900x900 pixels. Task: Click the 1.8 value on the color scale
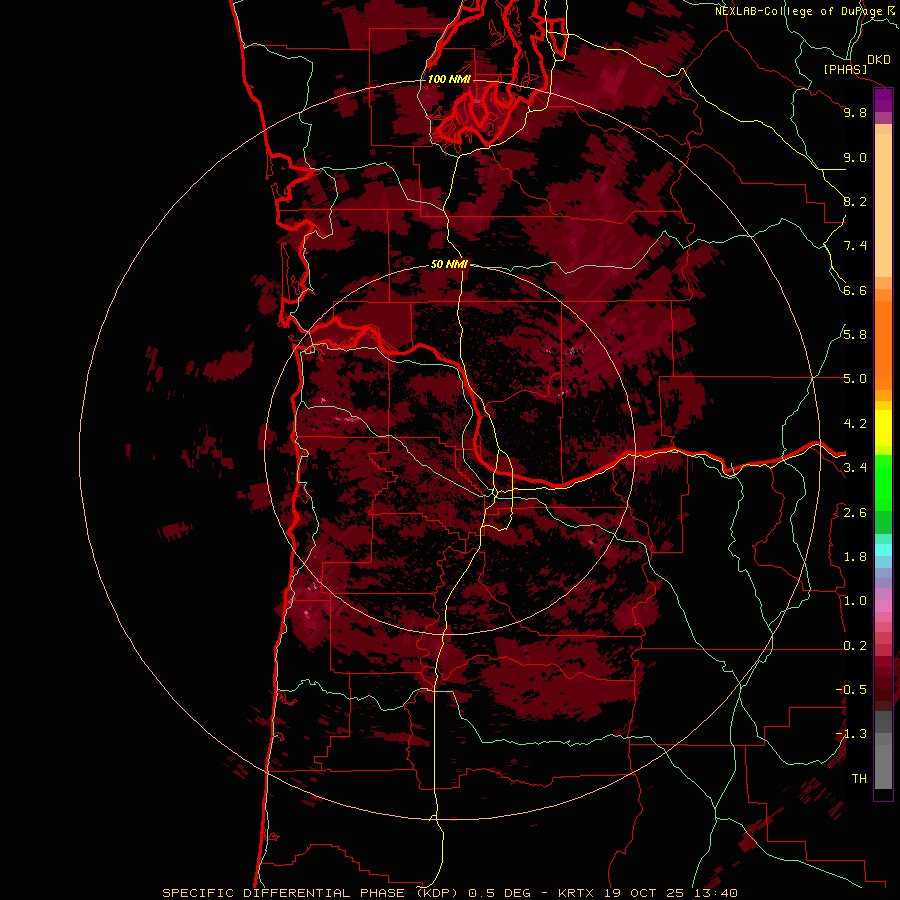click(x=855, y=557)
